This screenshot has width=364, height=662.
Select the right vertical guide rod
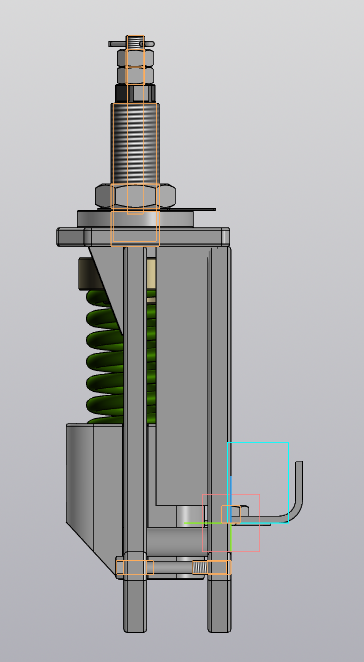pos(220,439)
